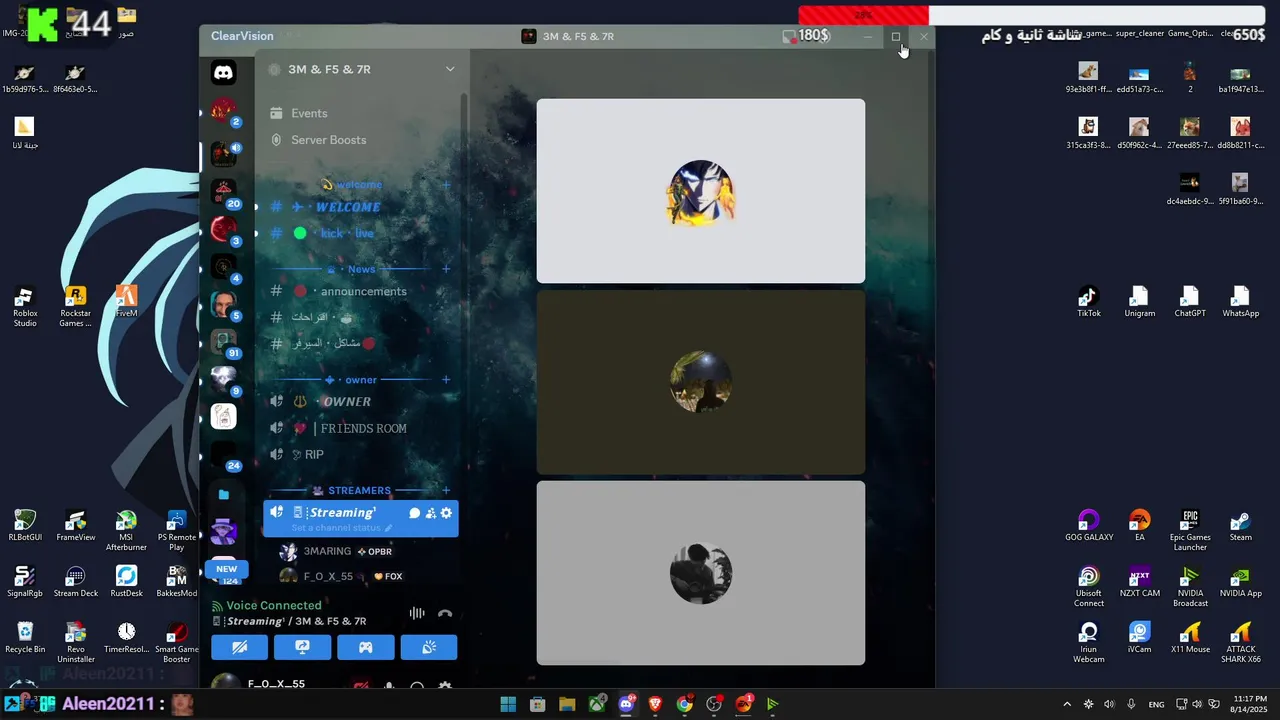The image size is (1280, 720).
Task: Open Chrome from taskbar
Action: 684,704
